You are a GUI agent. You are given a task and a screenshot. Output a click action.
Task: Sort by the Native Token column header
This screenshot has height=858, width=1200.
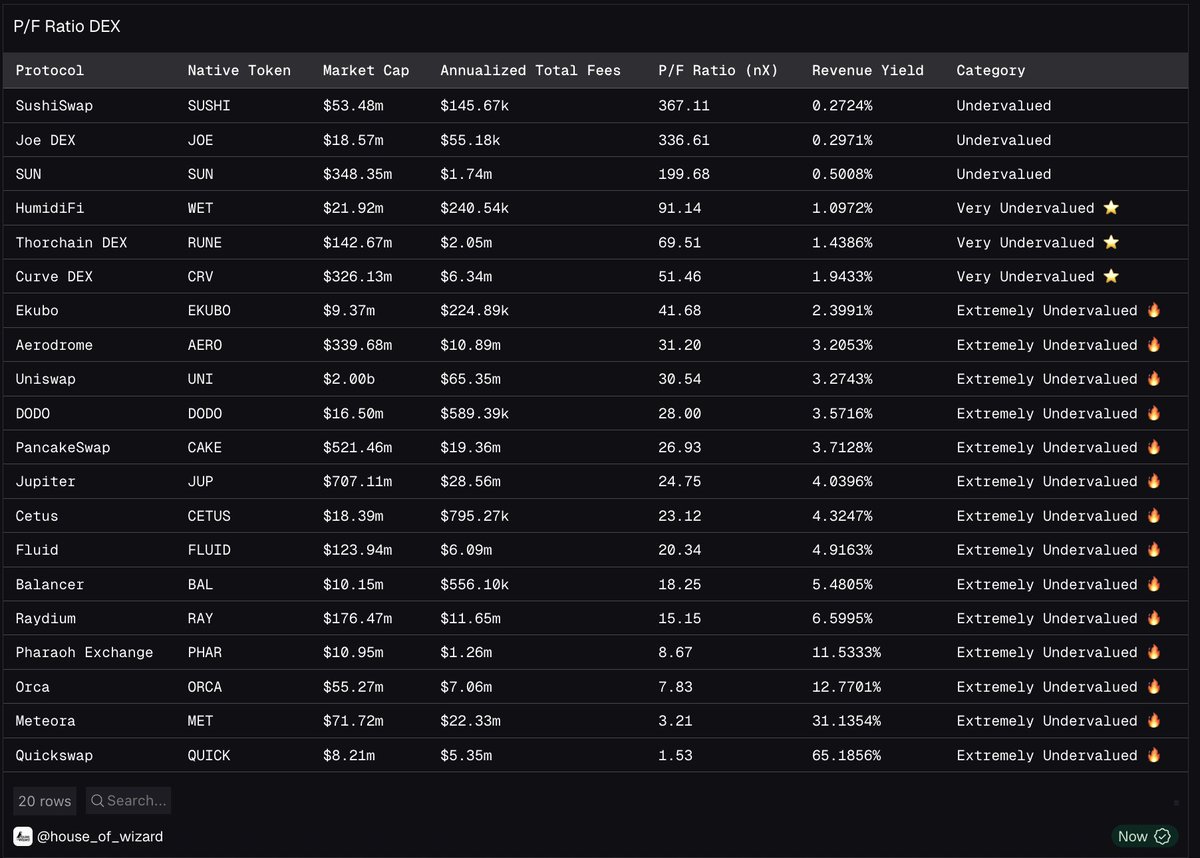239,71
